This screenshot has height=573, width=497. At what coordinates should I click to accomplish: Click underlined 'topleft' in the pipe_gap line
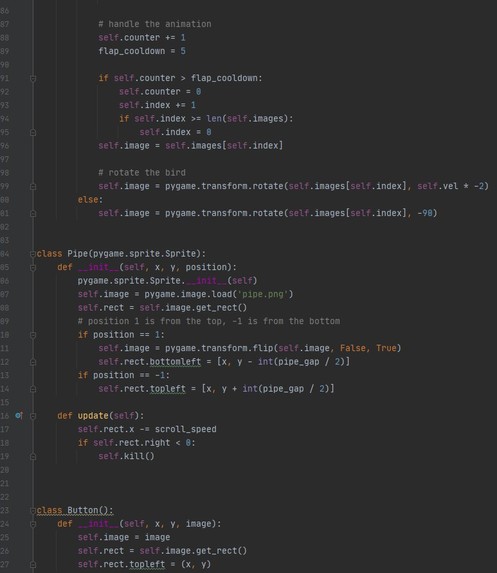click(167, 389)
